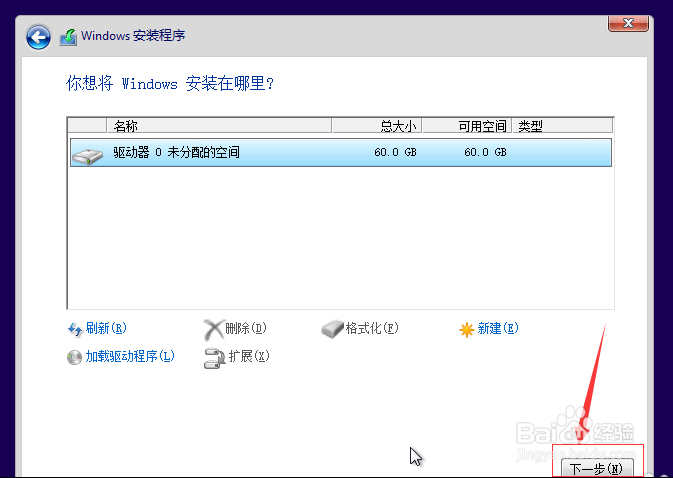Click the 下一步(N) next button

point(597,468)
